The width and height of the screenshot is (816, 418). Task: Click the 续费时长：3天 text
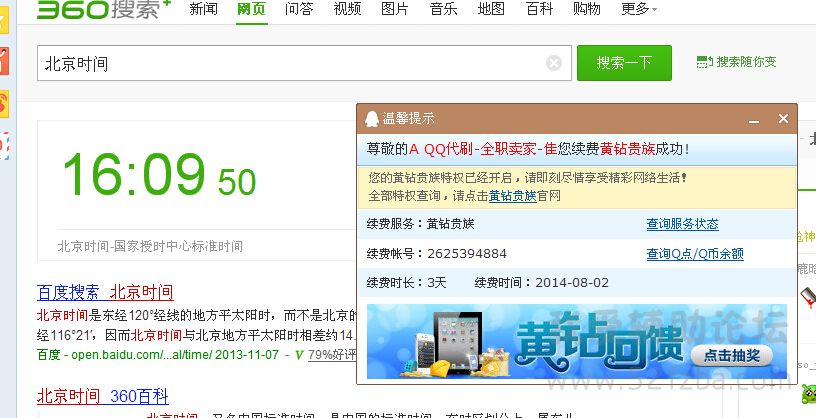click(x=406, y=283)
